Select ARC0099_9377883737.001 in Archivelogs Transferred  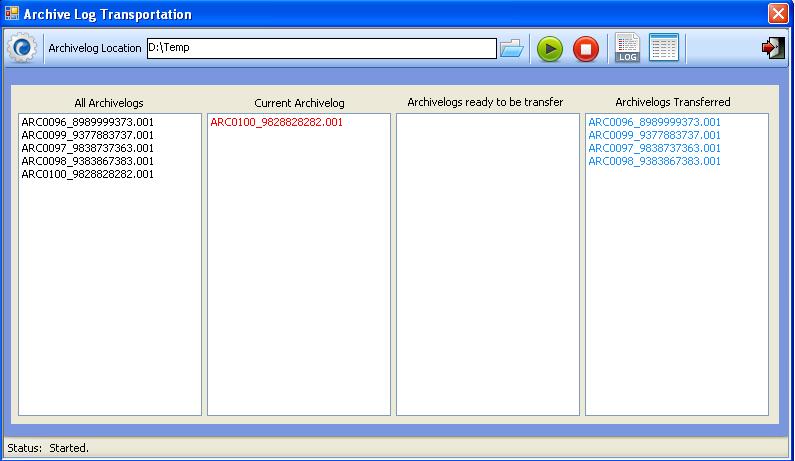click(x=654, y=135)
